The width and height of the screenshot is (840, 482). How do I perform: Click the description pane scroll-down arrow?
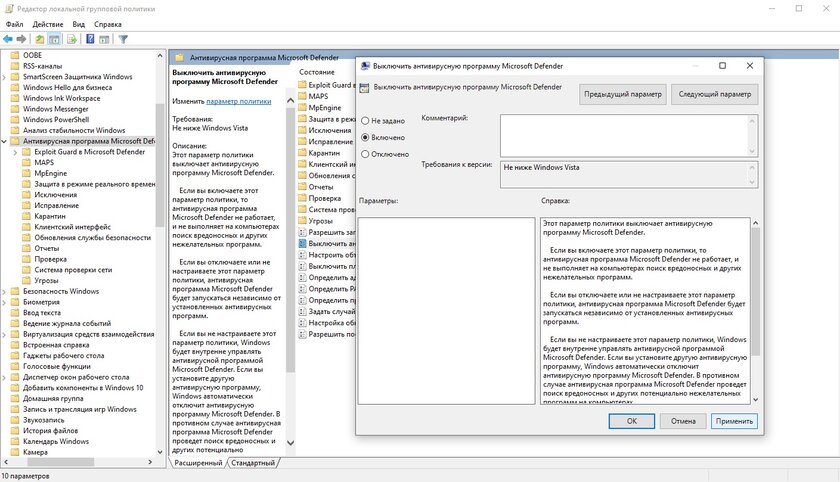coord(290,442)
